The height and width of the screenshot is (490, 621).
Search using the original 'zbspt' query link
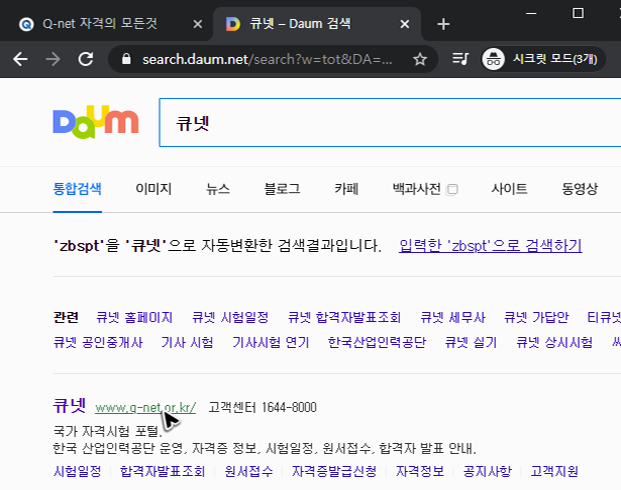tap(490, 246)
